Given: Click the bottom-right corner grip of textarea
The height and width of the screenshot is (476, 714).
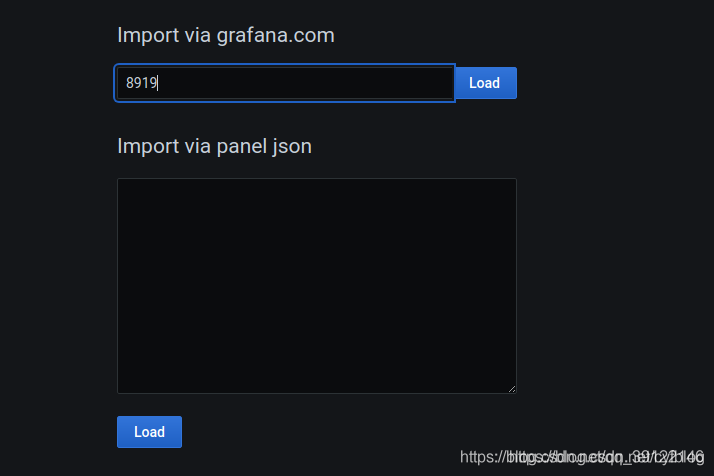Looking at the screenshot, I should pyautogui.click(x=511, y=388).
